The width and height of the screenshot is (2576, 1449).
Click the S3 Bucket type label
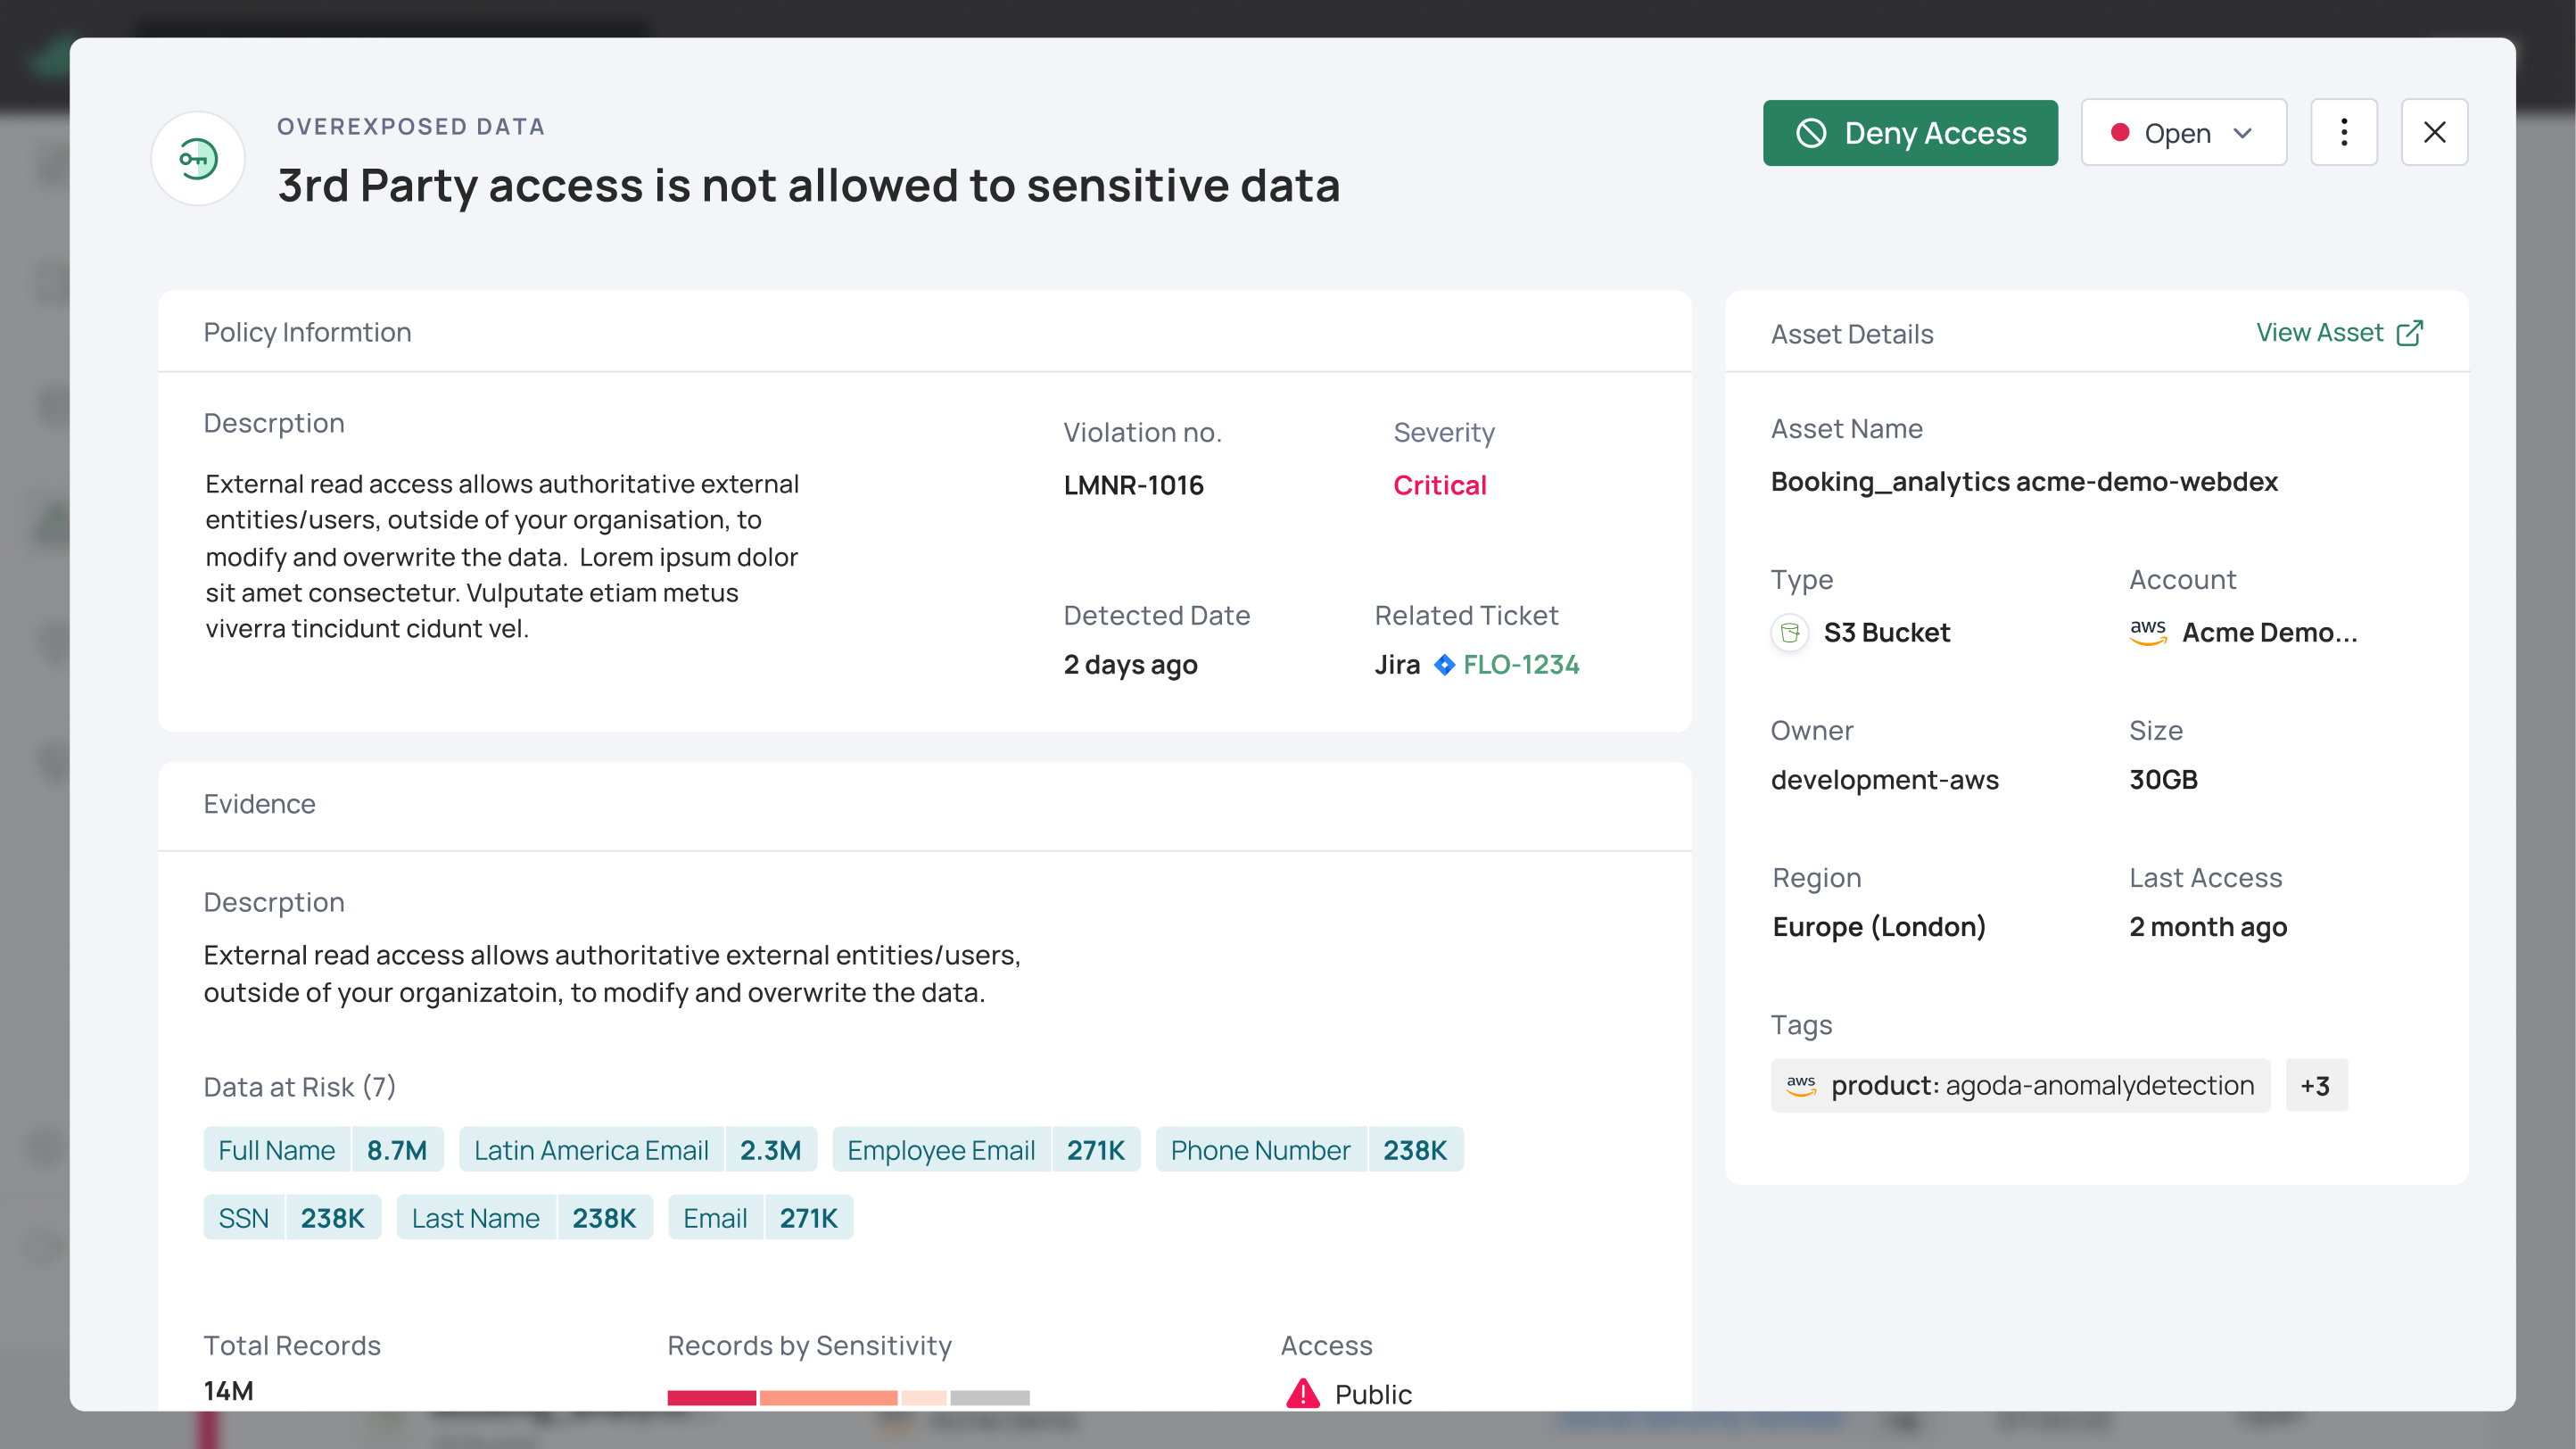1886,632
